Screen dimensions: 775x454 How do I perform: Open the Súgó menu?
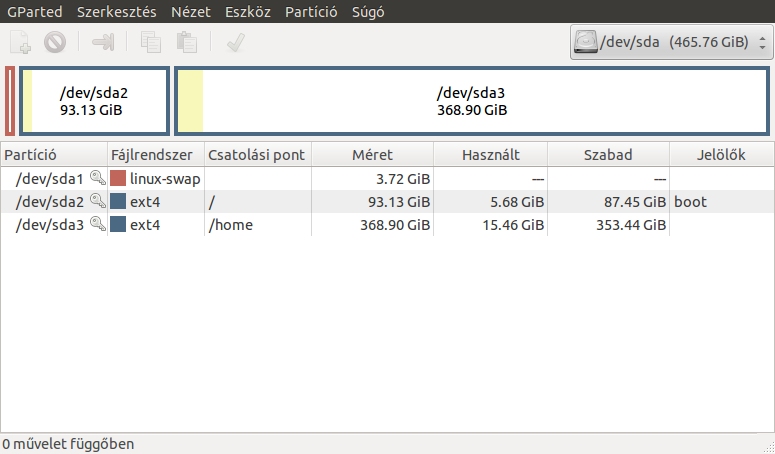coord(368,12)
